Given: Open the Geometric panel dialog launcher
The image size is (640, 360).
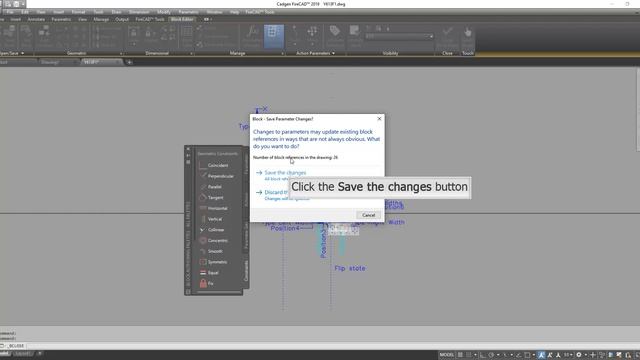Looking at the screenshot, I should pyautogui.click(x=121, y=53).
